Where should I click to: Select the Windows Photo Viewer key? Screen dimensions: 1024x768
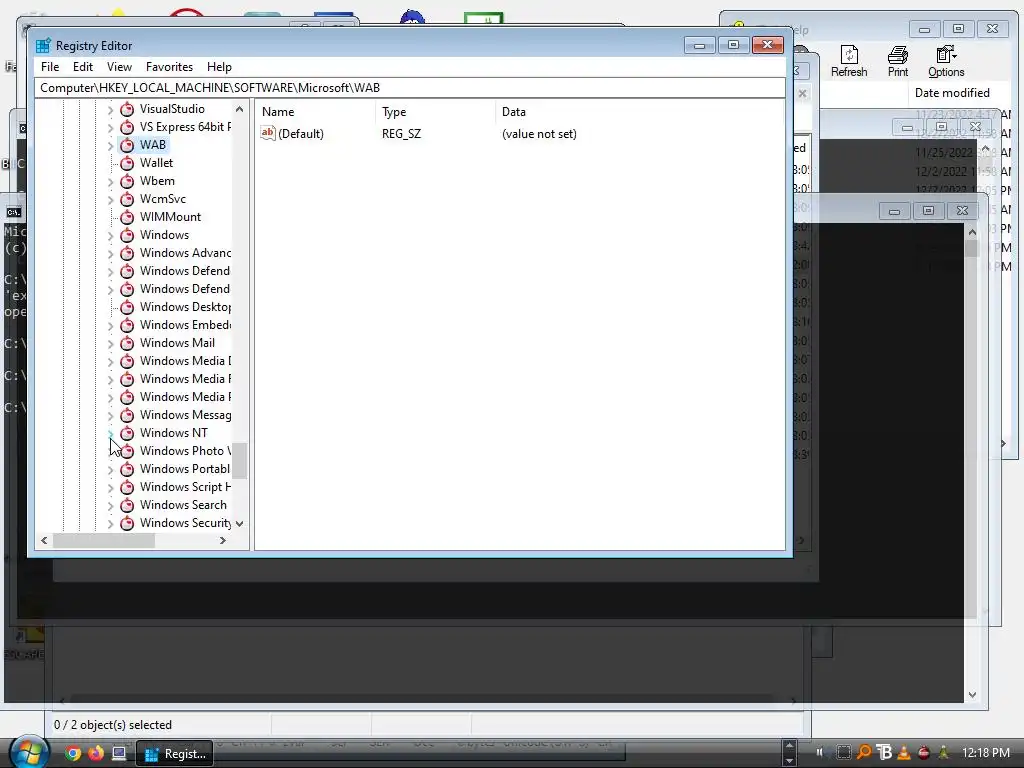tap(185, 451)
